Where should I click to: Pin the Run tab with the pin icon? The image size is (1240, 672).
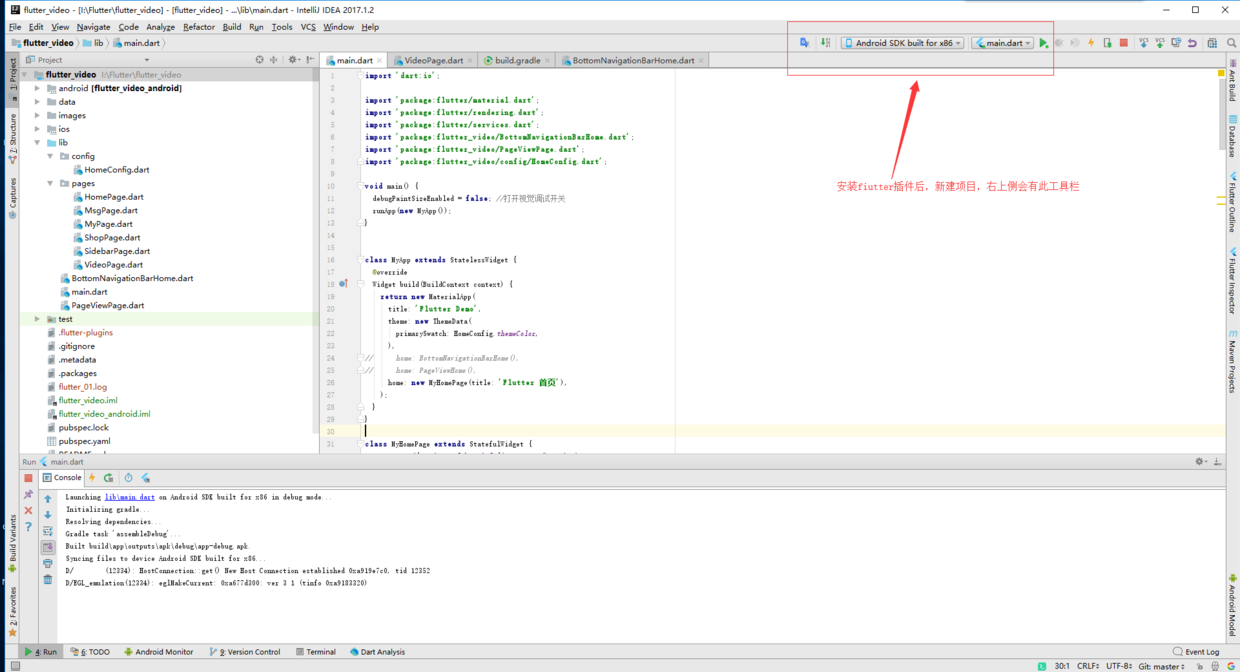pos(28,494)
